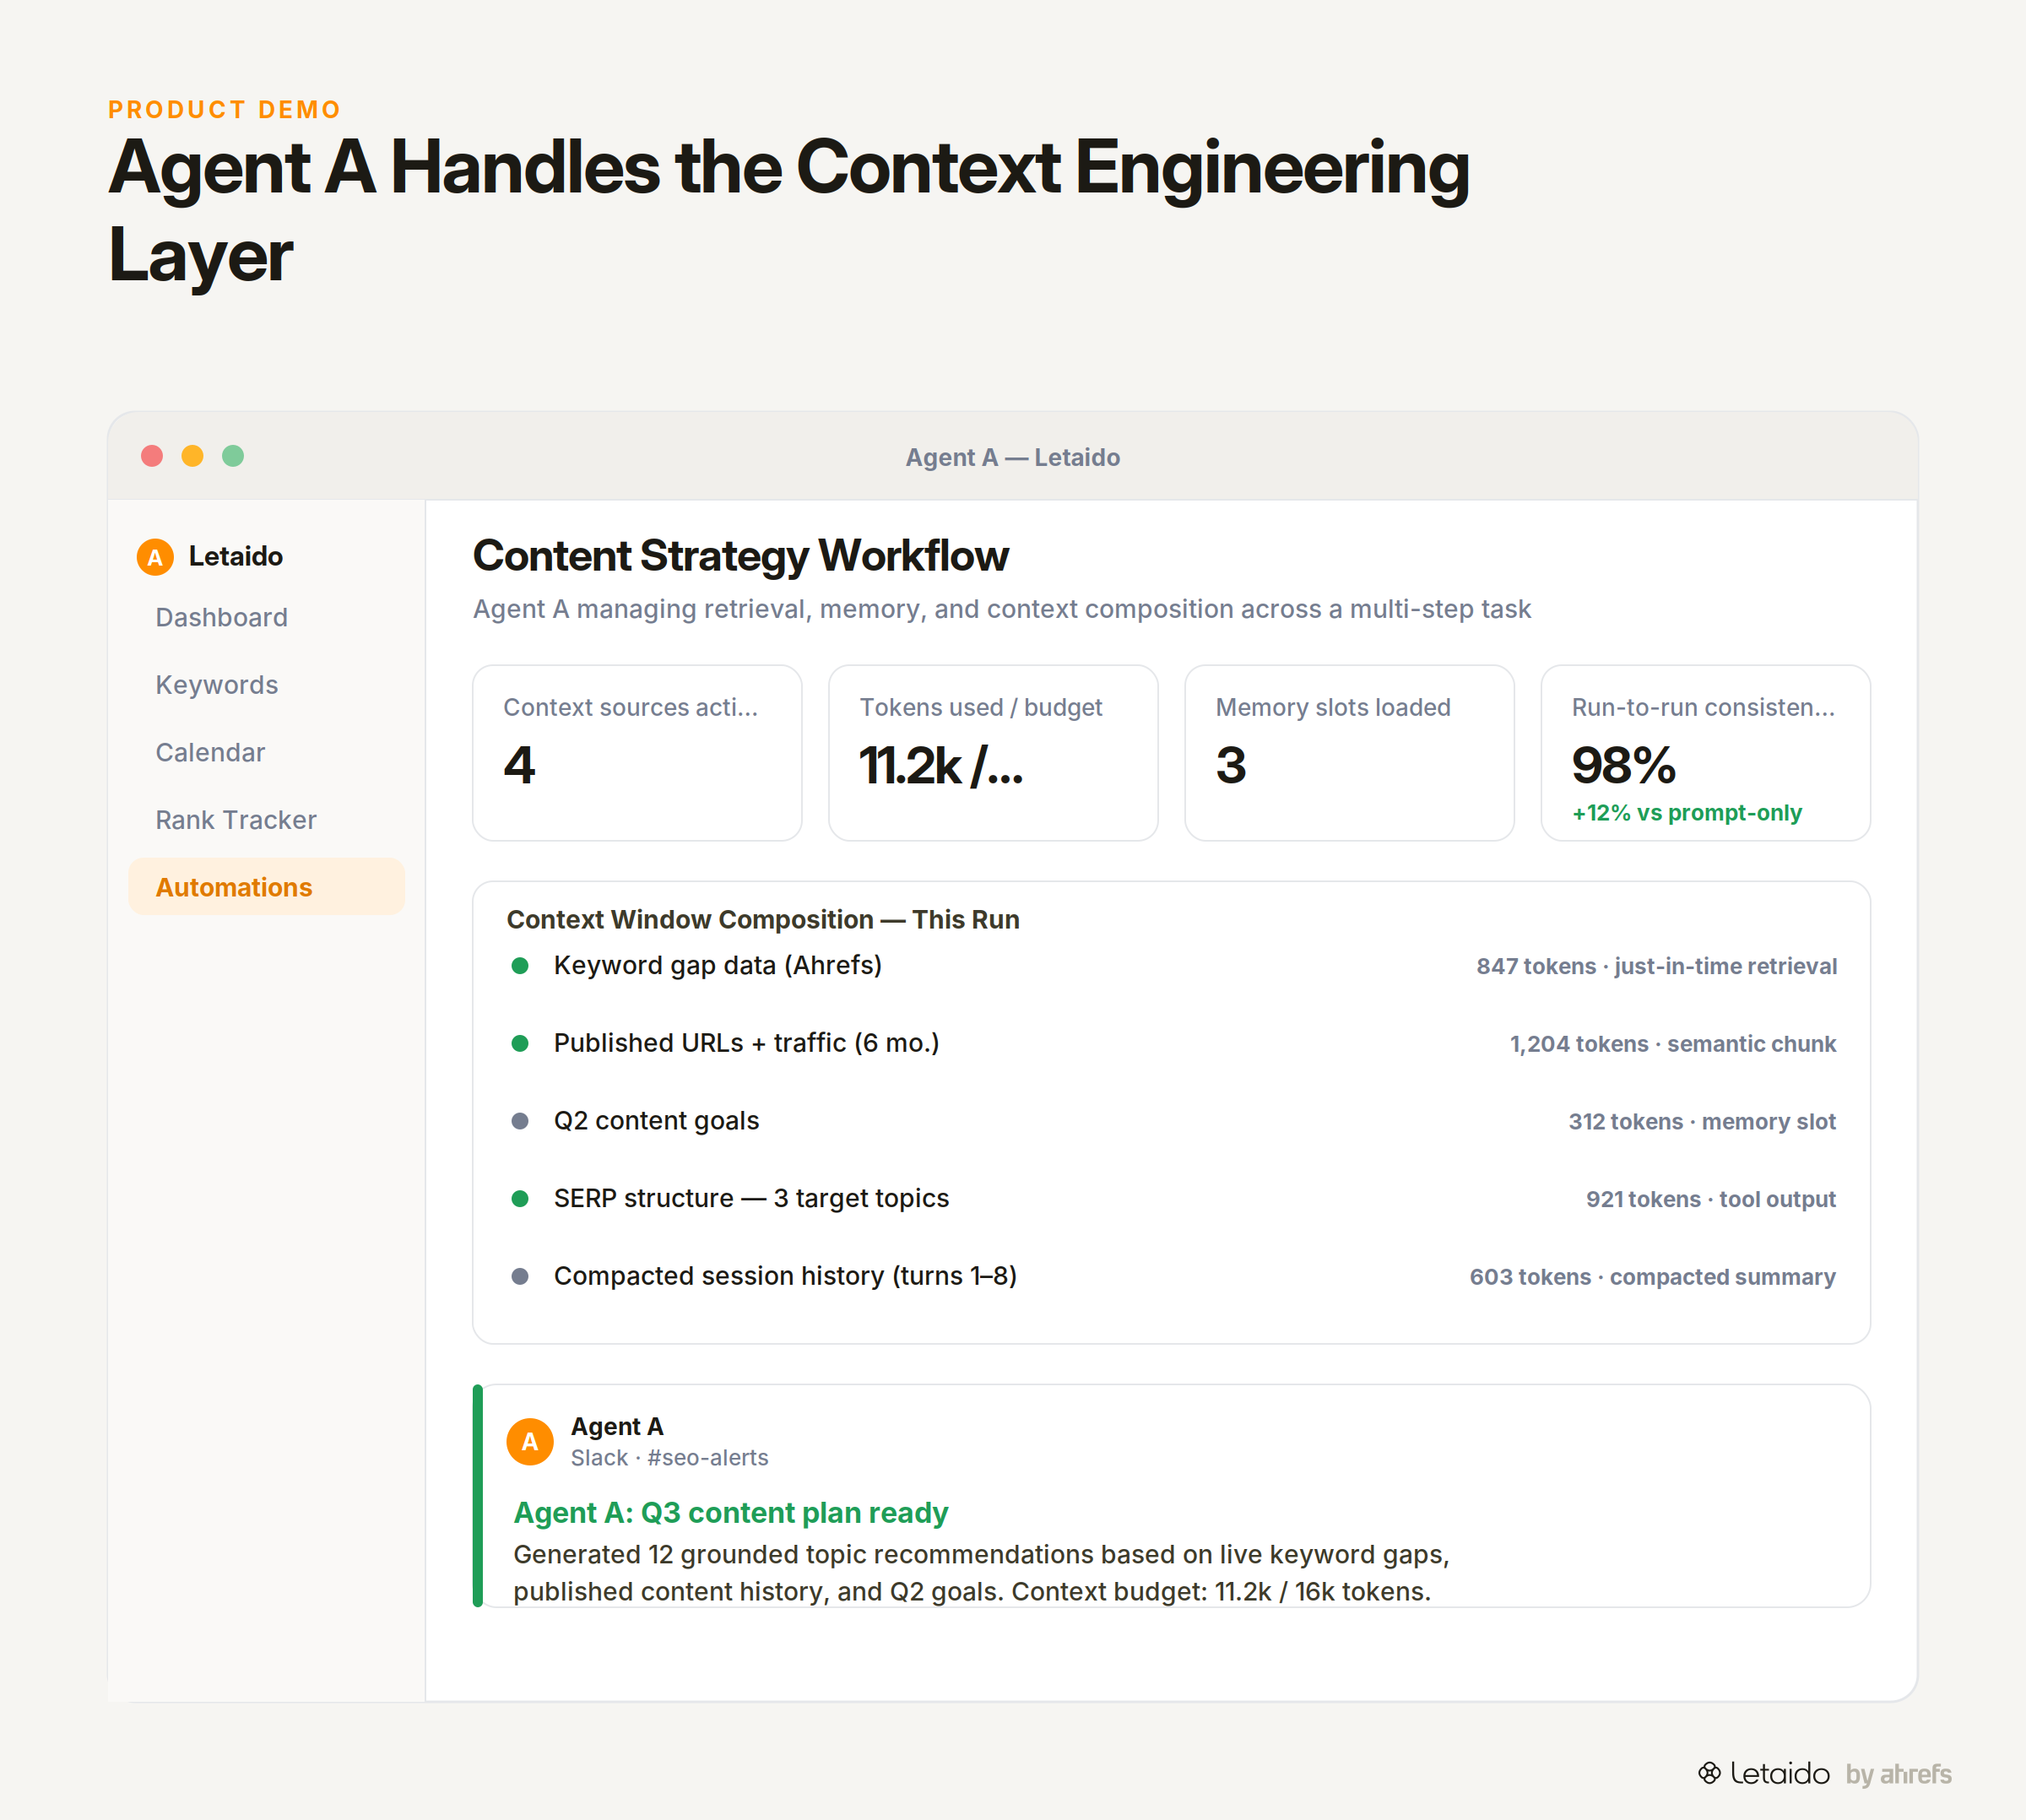Click the Compacted session history row
This screenshot has height=1820, width=2026.
click(1172, 1277)
